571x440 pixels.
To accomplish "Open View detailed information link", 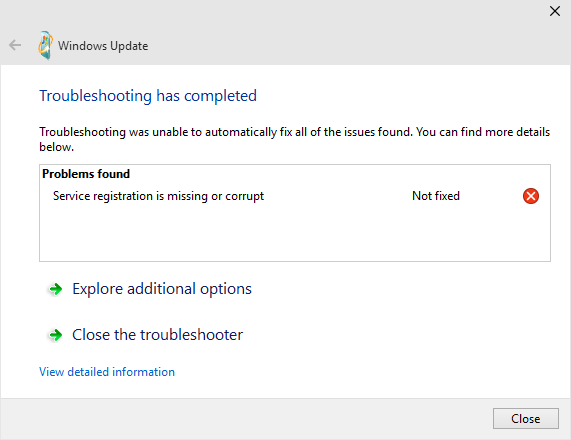I will click(x=107, y=372).
